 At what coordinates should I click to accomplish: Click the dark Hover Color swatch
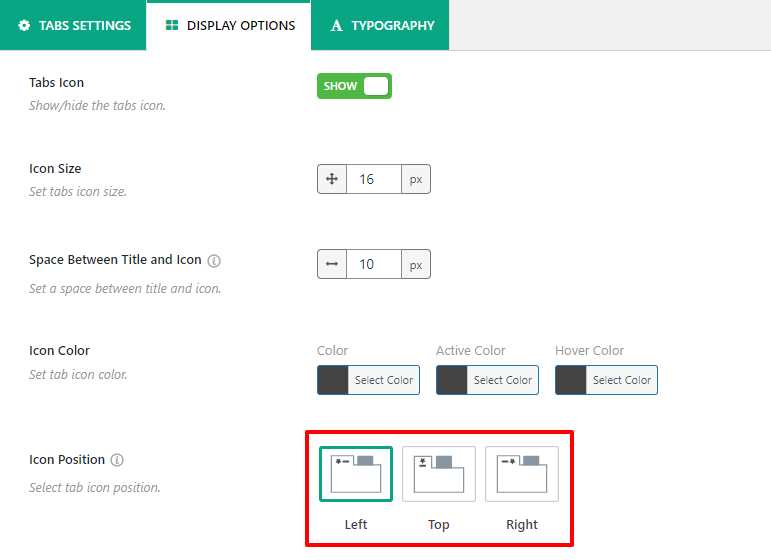[571, 380]
